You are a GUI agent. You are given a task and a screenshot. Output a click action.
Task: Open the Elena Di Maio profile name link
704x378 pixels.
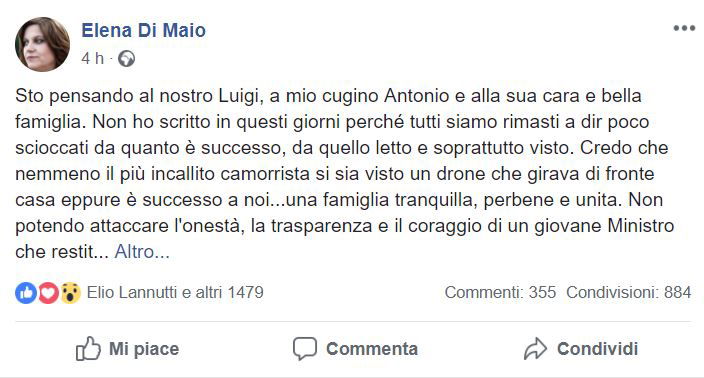(143, 30)
